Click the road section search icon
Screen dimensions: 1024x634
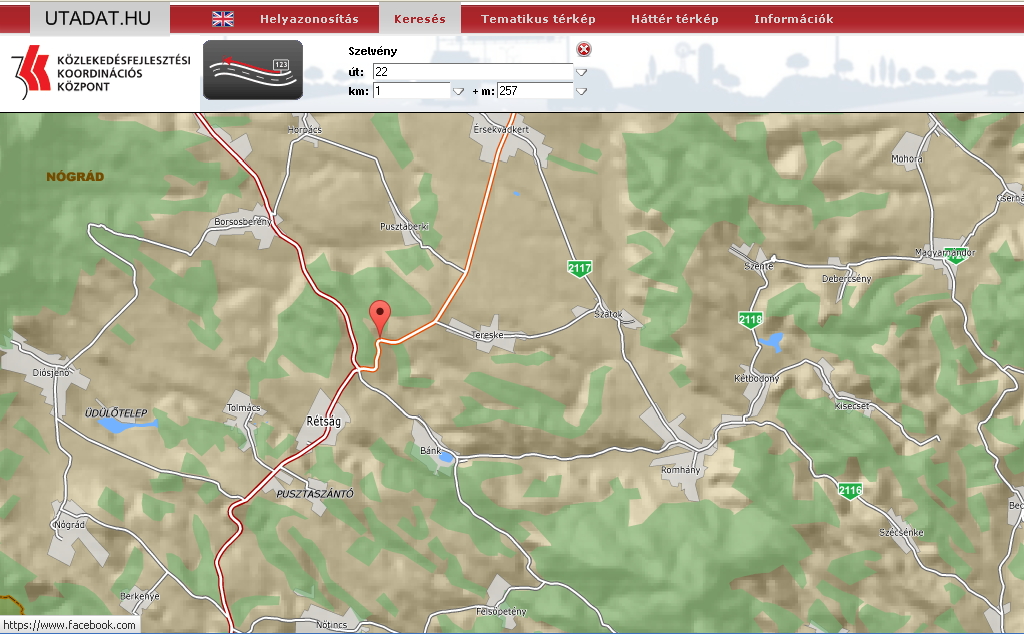[253, 71]
